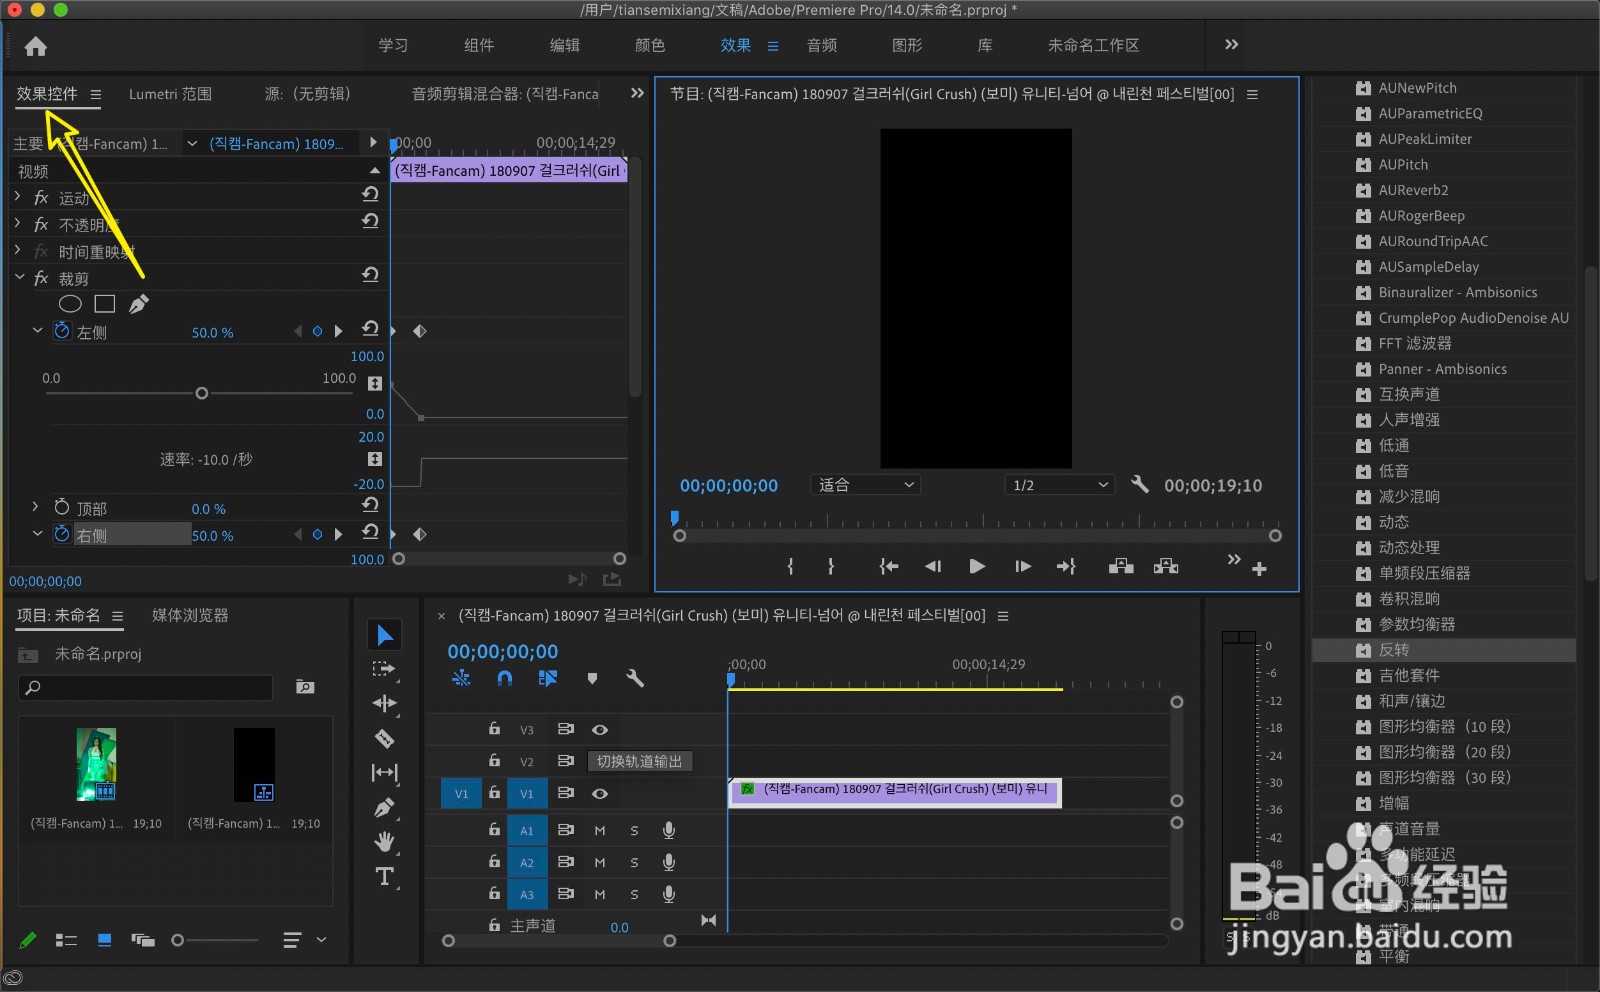Create an ellipse mask for the crop effect
Screen dimensions: 1600x992
tap(70, 304)
